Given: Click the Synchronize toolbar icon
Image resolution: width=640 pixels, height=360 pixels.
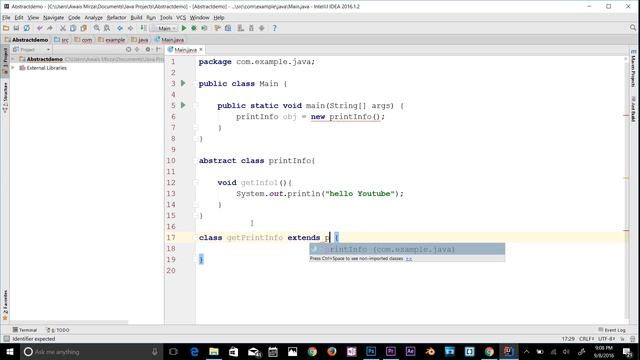Looking at the screenshot, I should pos(27,28).
